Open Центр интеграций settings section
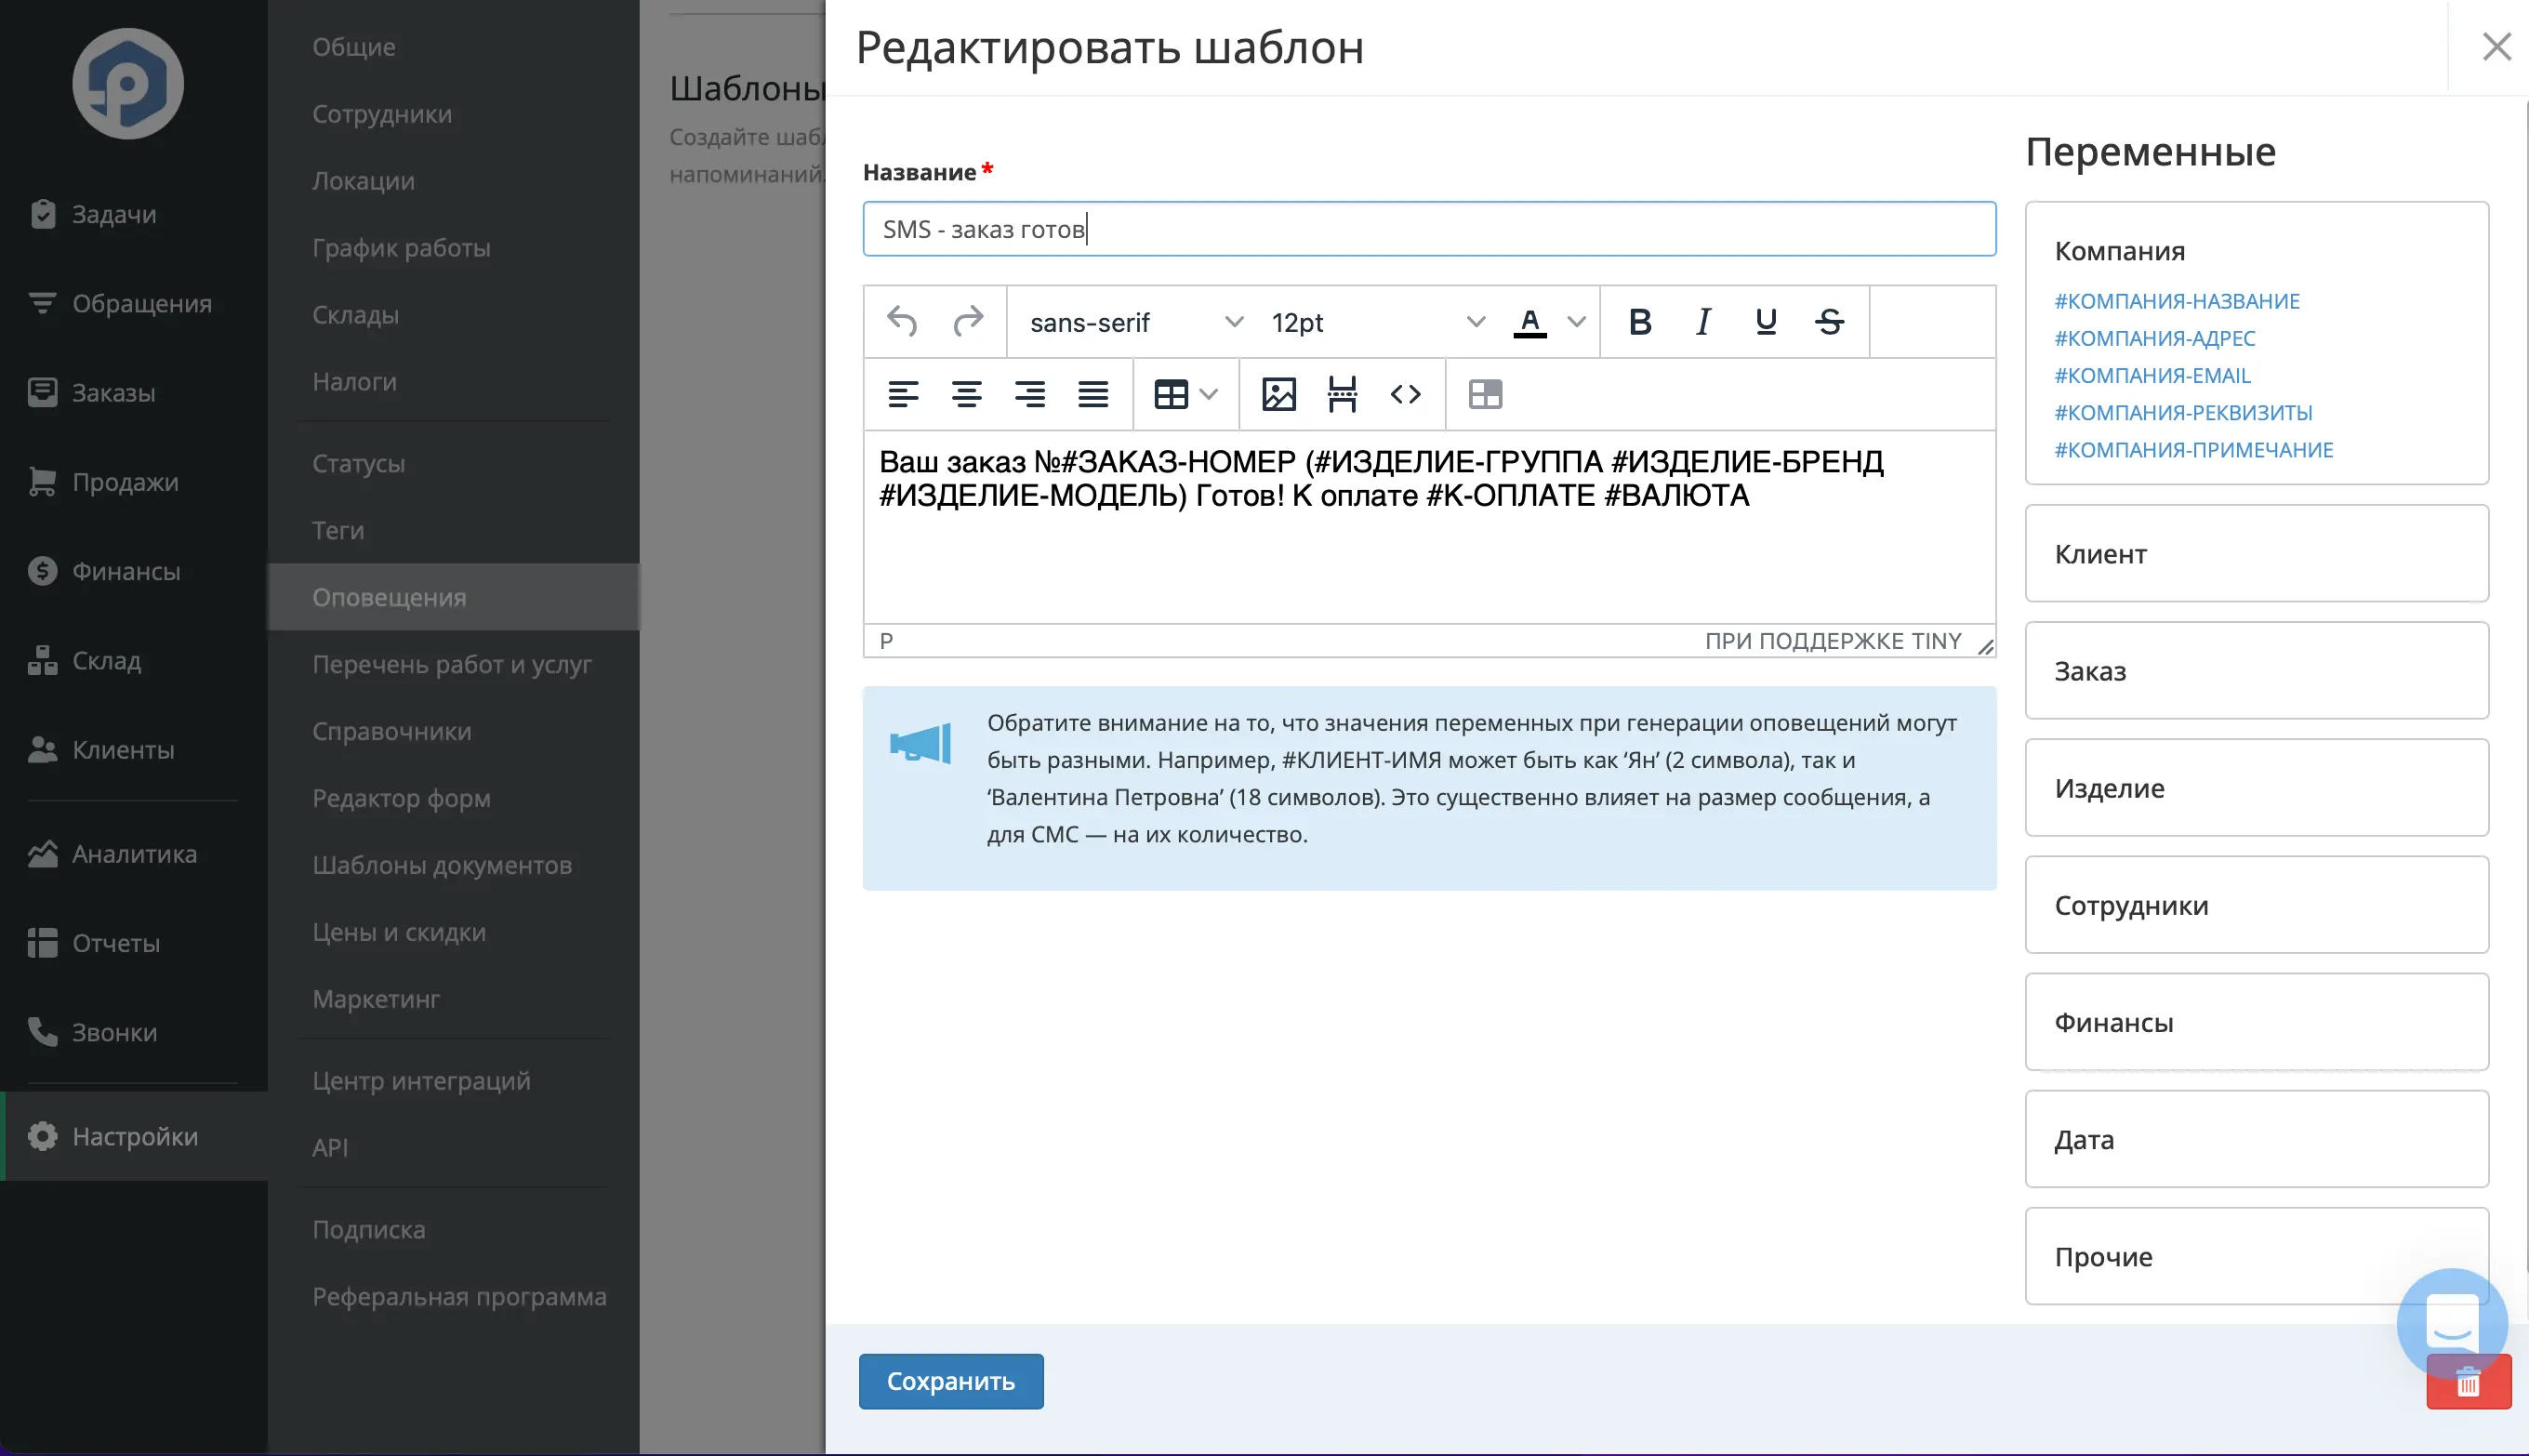The width and height of the screenshot is (2529, 1456). pyautogui.click(x=454, y=1081)
